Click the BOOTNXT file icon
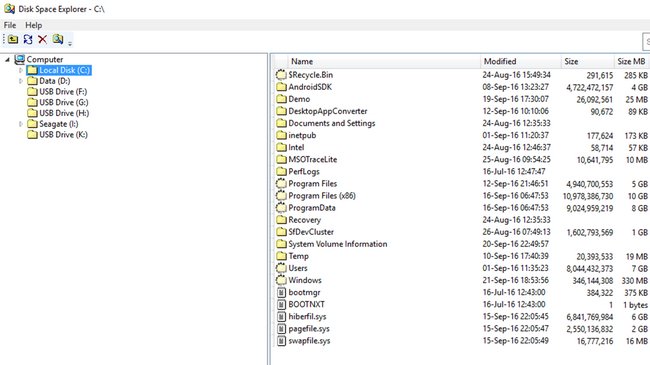Image resolution: width=650 pixels, height=365 pixels. [x=281, y=304]
